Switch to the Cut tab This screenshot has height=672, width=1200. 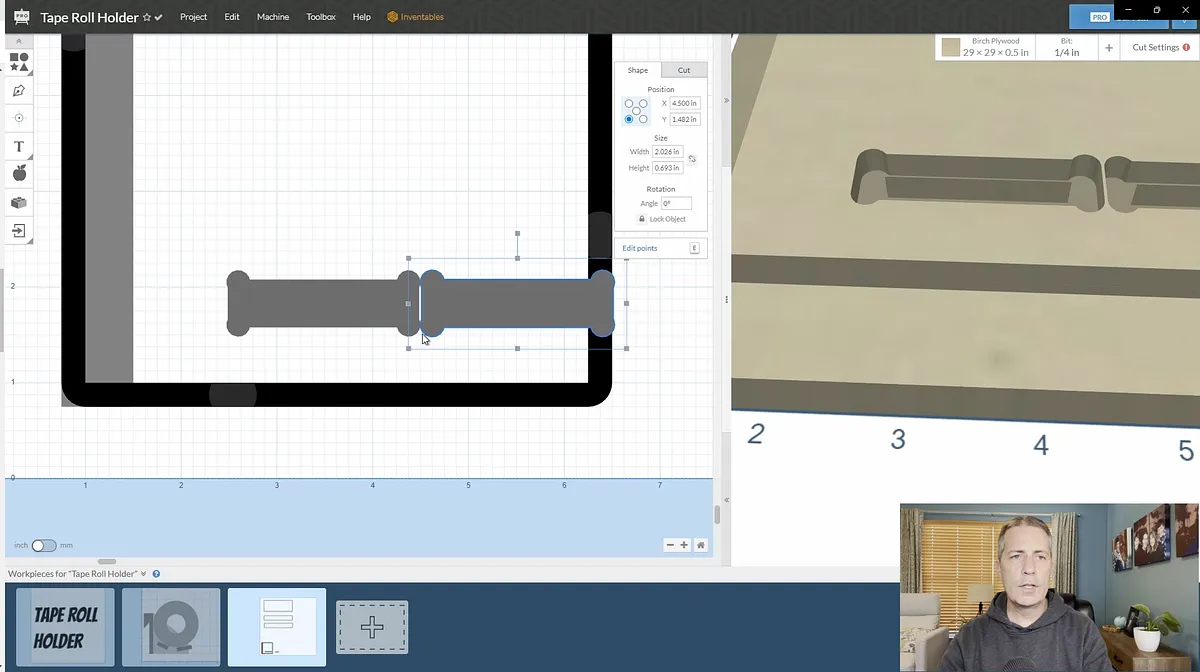[684, 70]
